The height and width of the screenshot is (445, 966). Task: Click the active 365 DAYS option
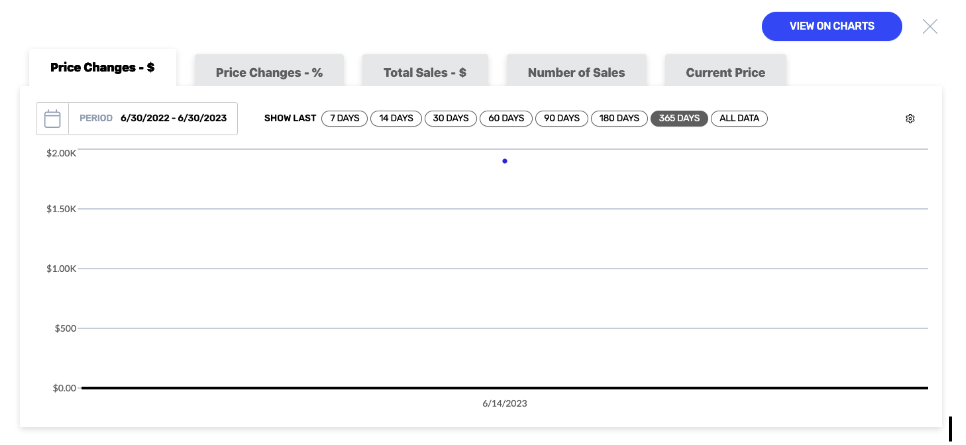click(x=680, y=118)
